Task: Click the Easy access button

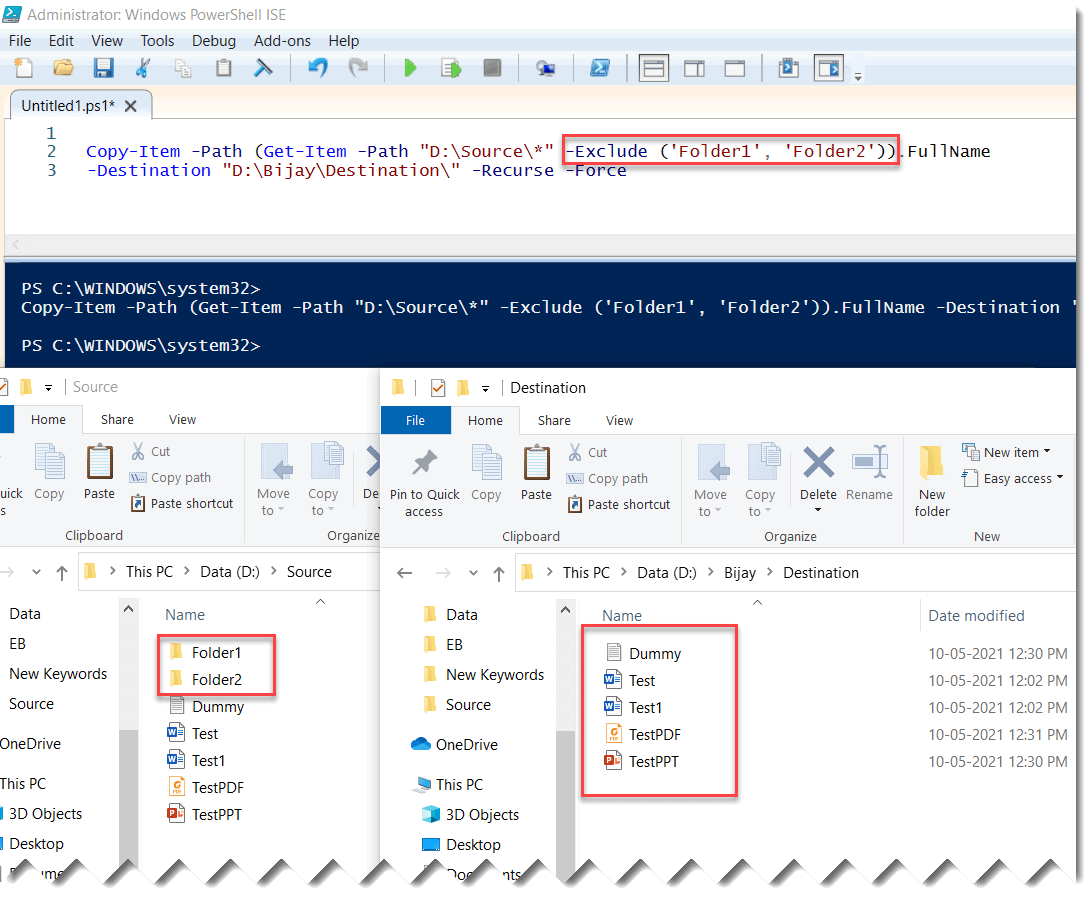Action: [x=1013, y=478]
